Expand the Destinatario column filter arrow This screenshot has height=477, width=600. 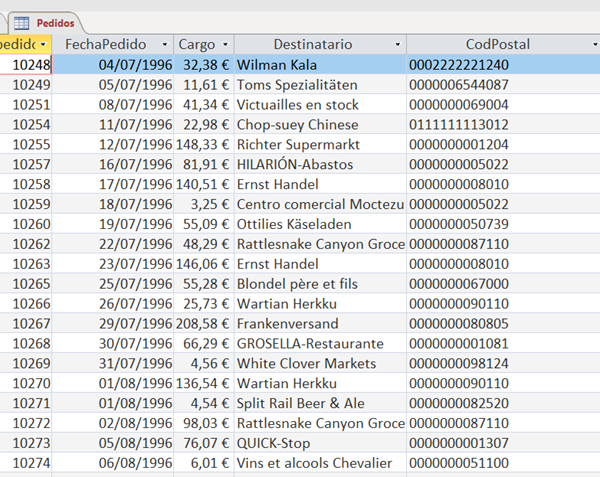pos(399,45)
